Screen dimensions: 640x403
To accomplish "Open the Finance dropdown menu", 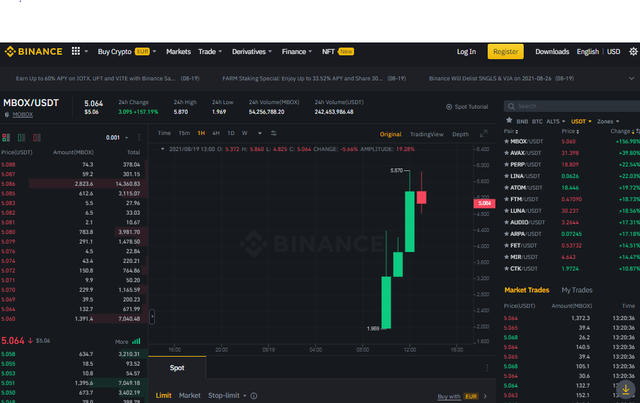I will tap(297, 51).
